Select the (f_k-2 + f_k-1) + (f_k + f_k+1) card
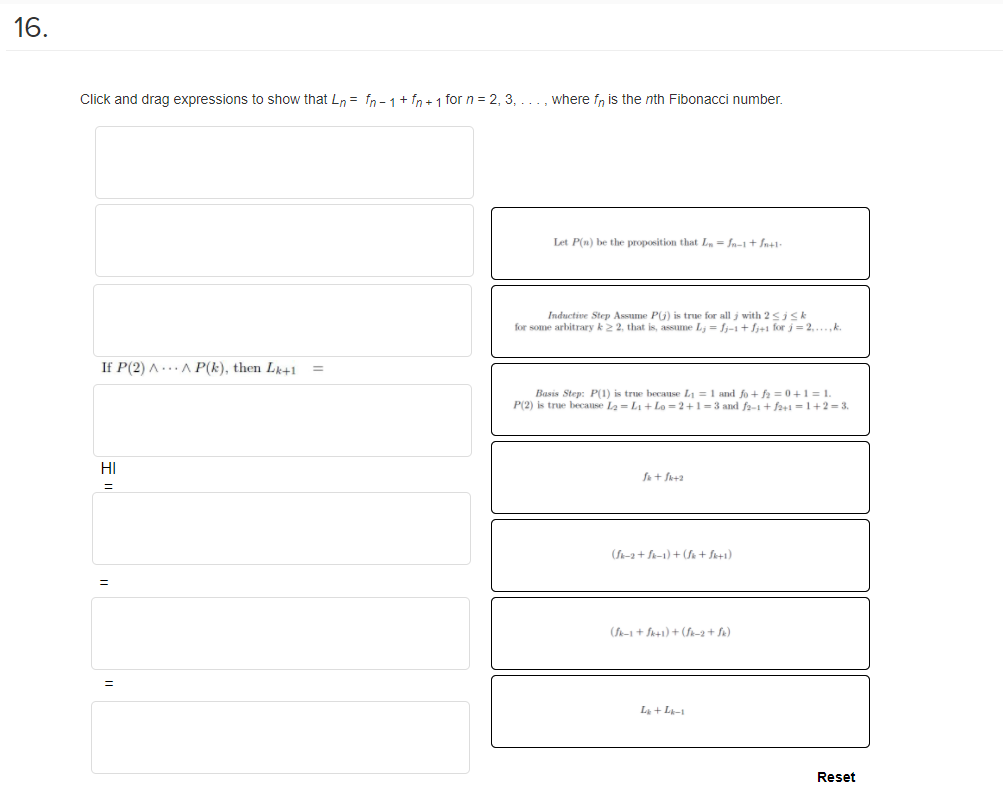Image resolution: width=1003 pixels, height=790 pixels. pyautogui.click(x=680, y=555)
